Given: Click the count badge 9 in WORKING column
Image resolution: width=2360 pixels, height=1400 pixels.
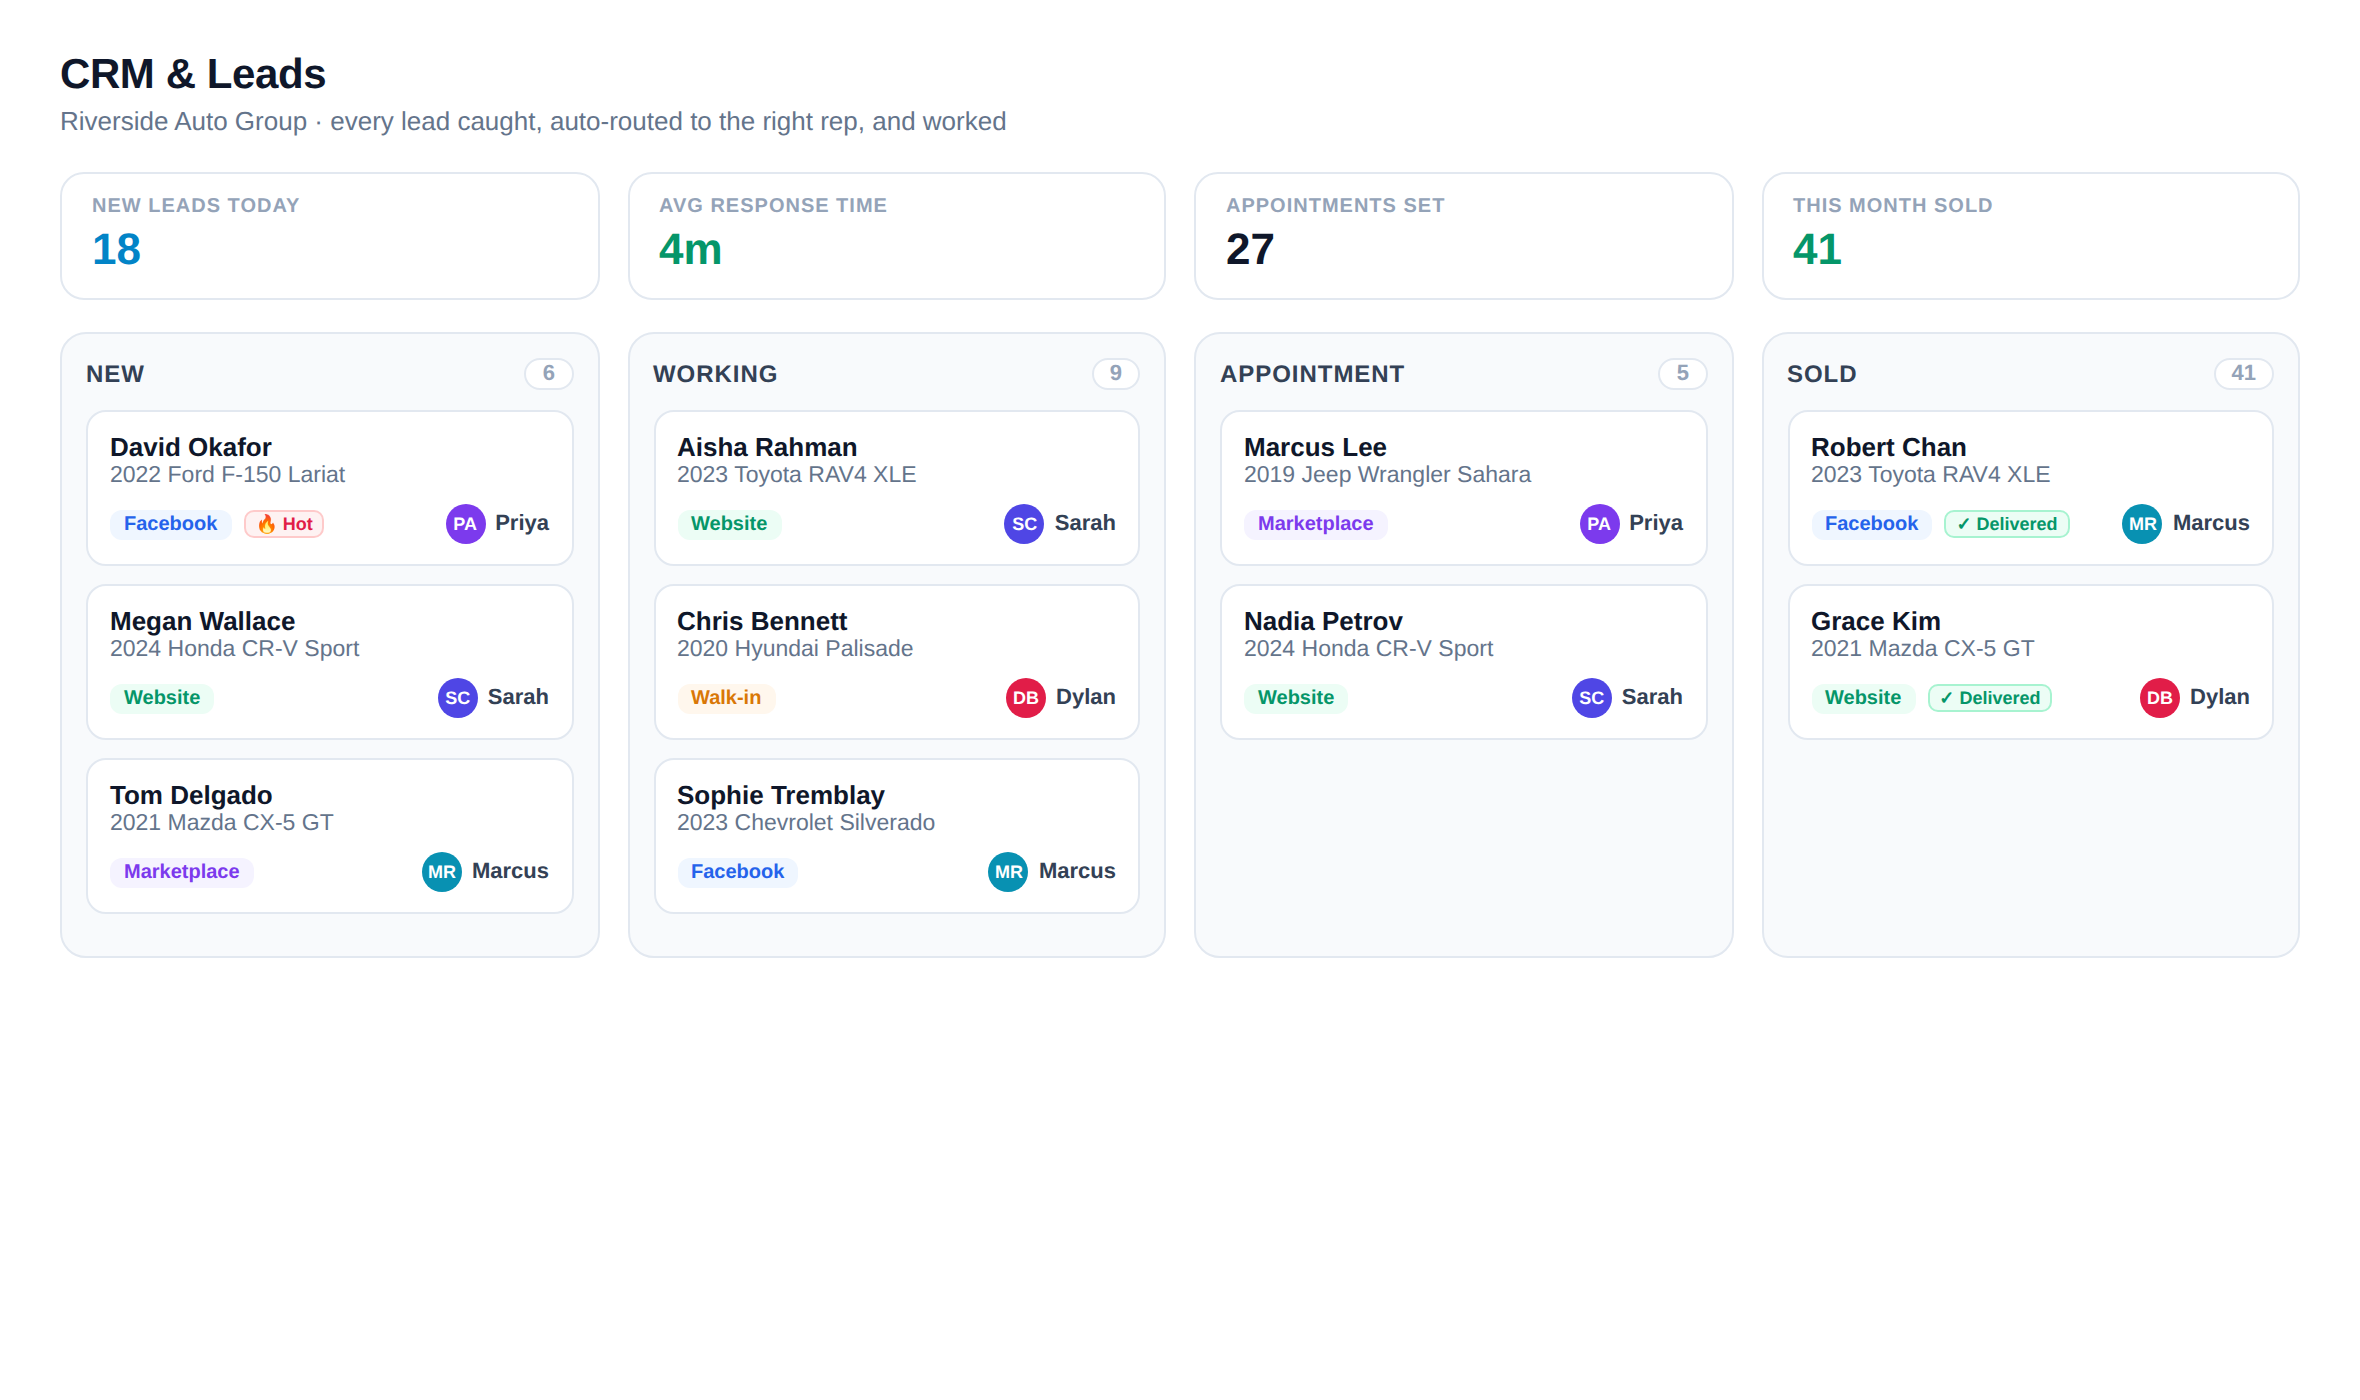Looking at the screenshot, I should tap(1116, 373).
